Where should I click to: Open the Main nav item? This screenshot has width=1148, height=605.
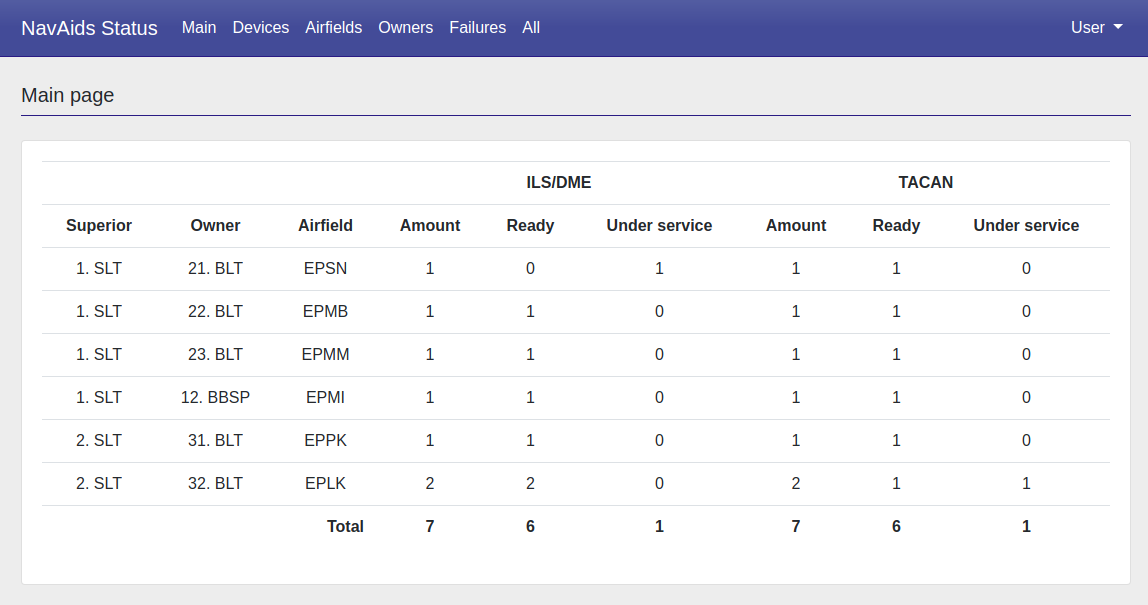tap(199, 28)
